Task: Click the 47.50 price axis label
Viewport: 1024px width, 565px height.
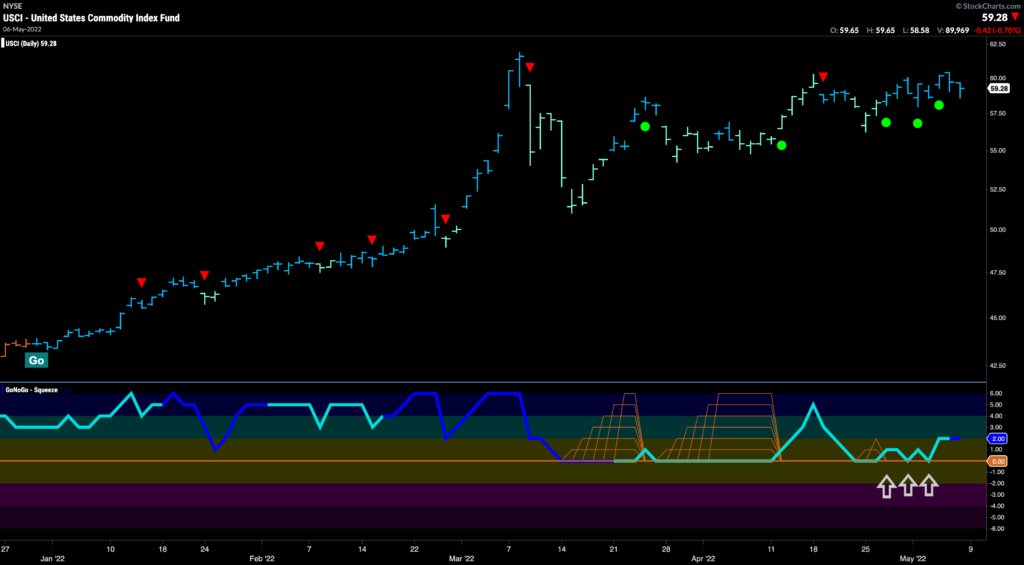Action: [x=997, y=273]
